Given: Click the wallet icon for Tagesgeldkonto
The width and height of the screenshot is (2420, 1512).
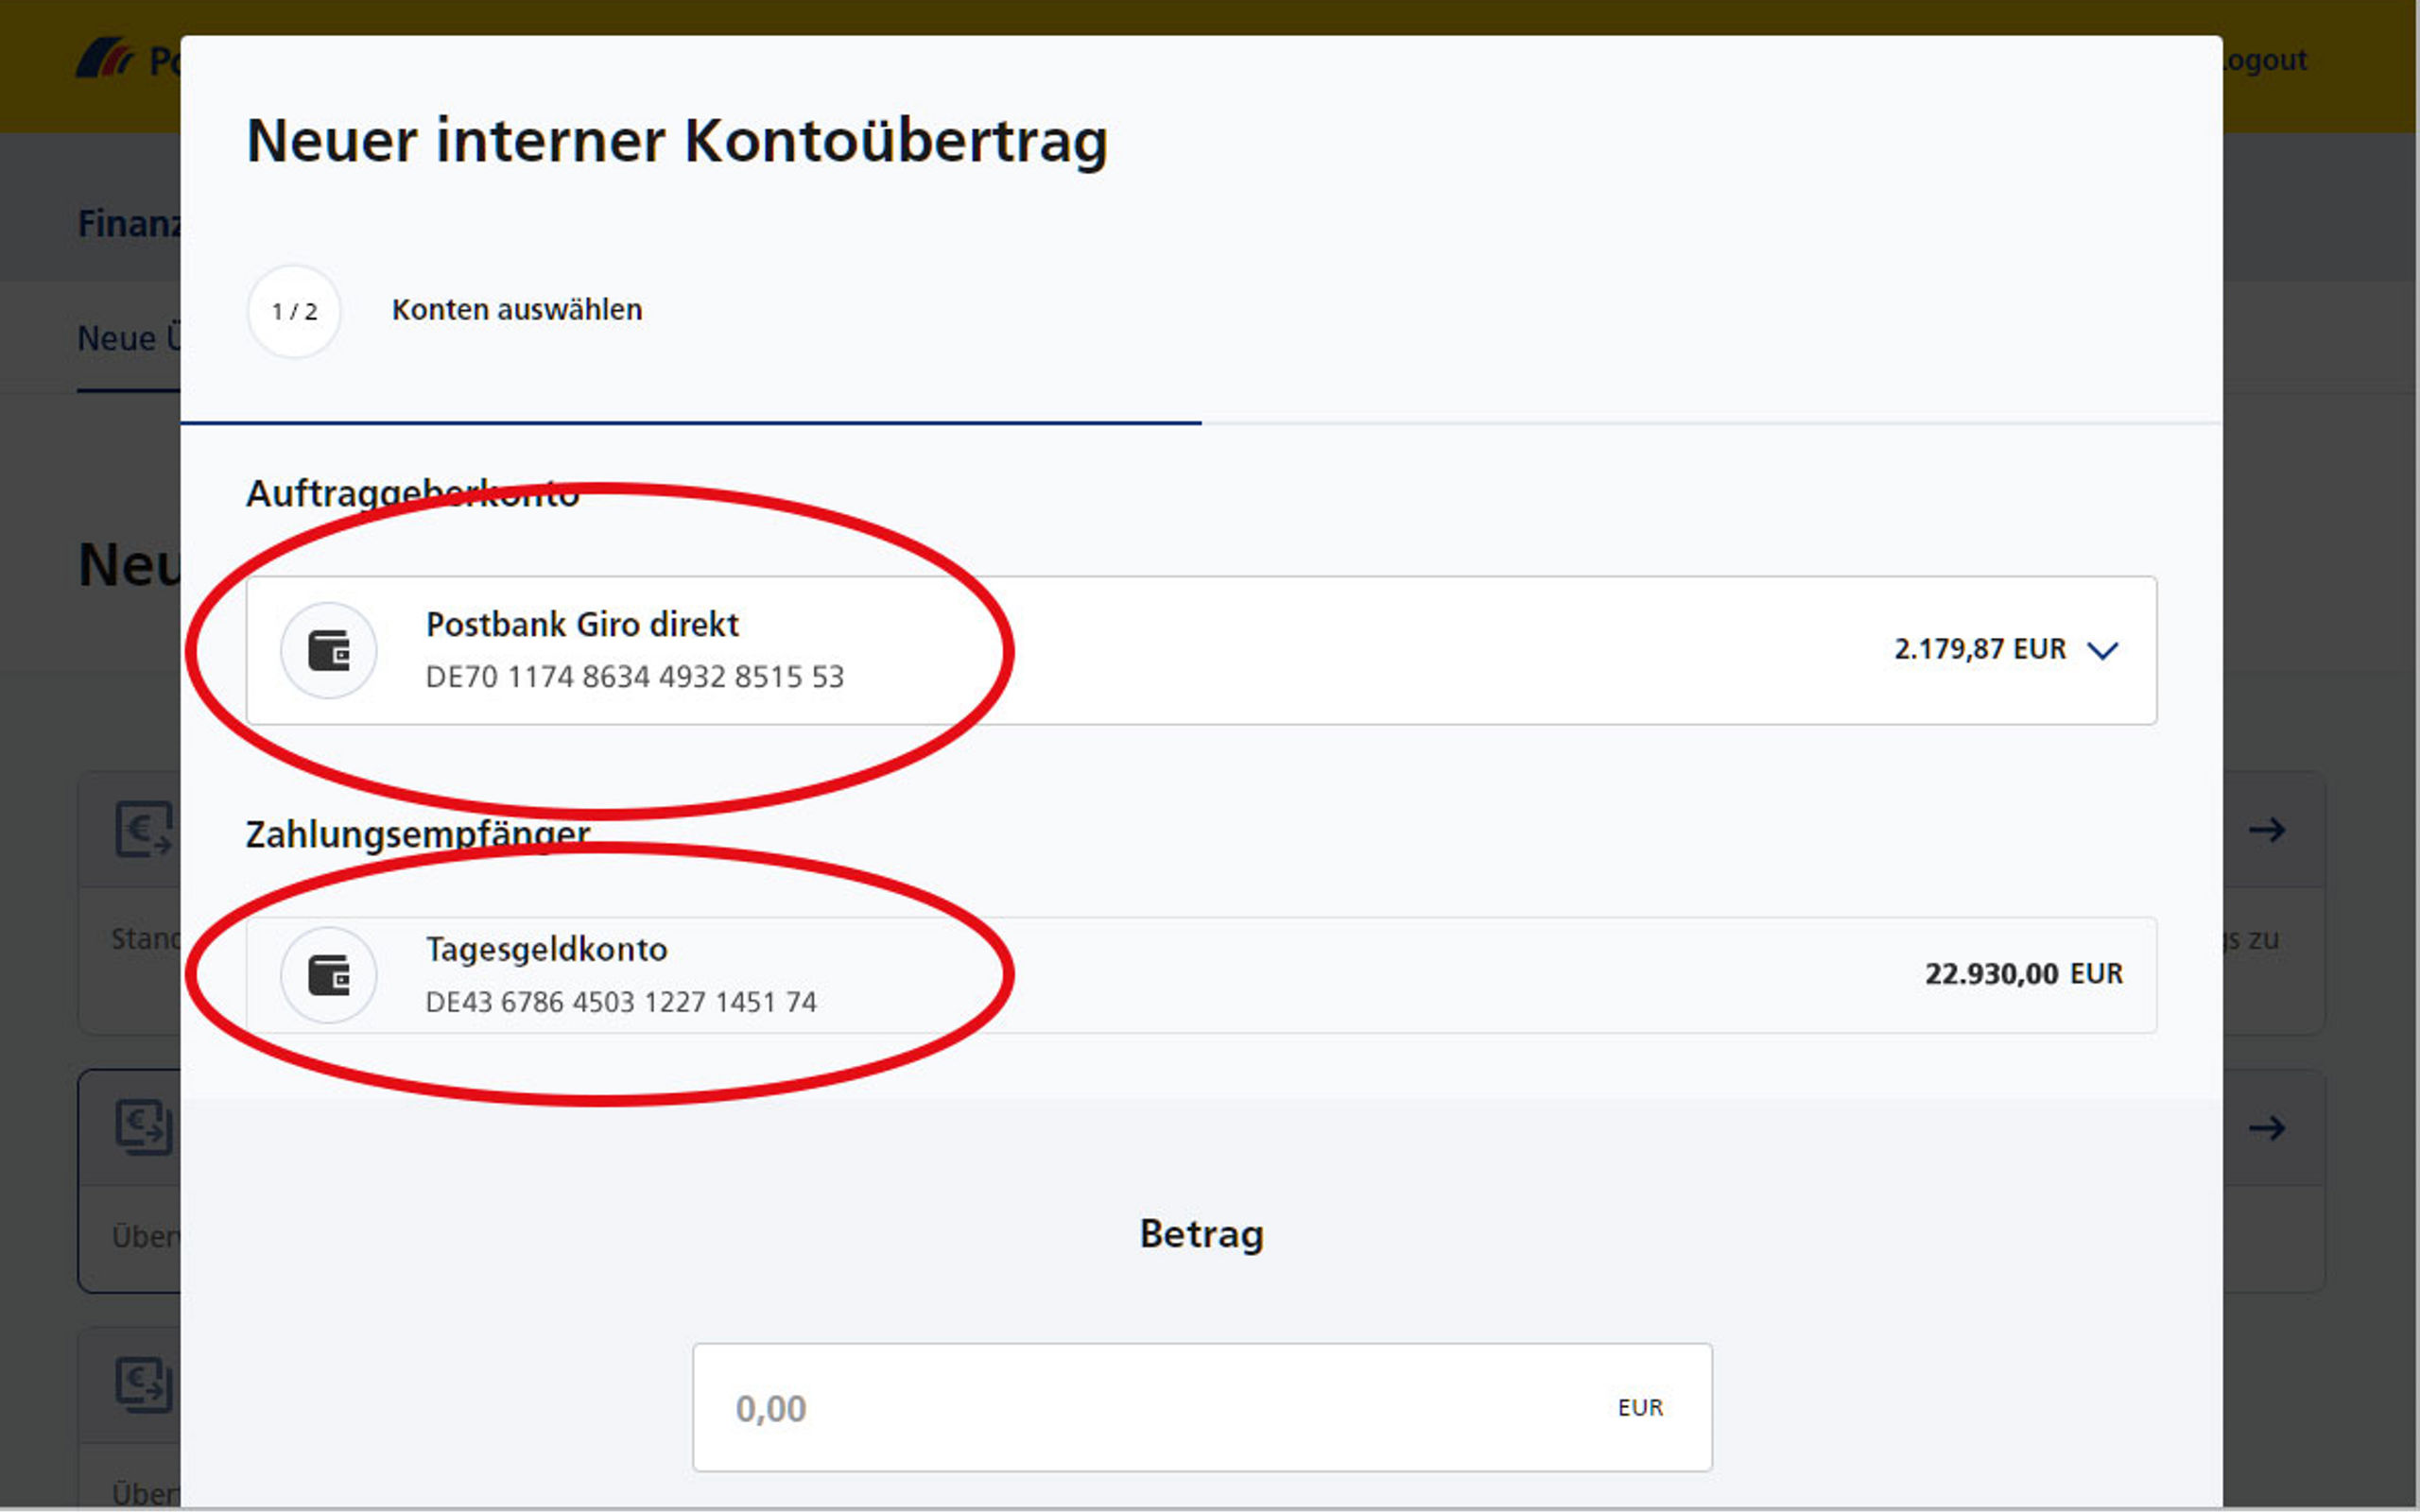Looking at the screenshot, I should (328, 974).
